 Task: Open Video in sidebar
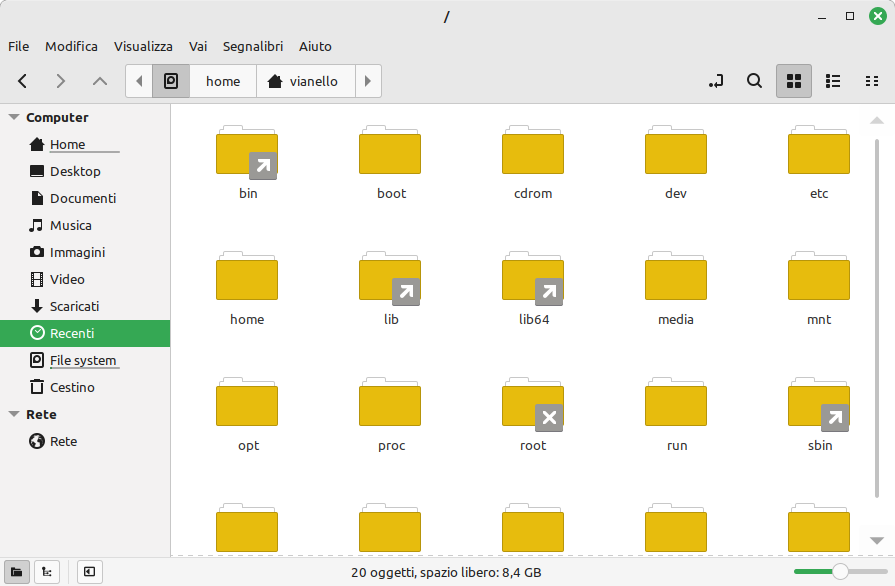click(x=85, y=279)
